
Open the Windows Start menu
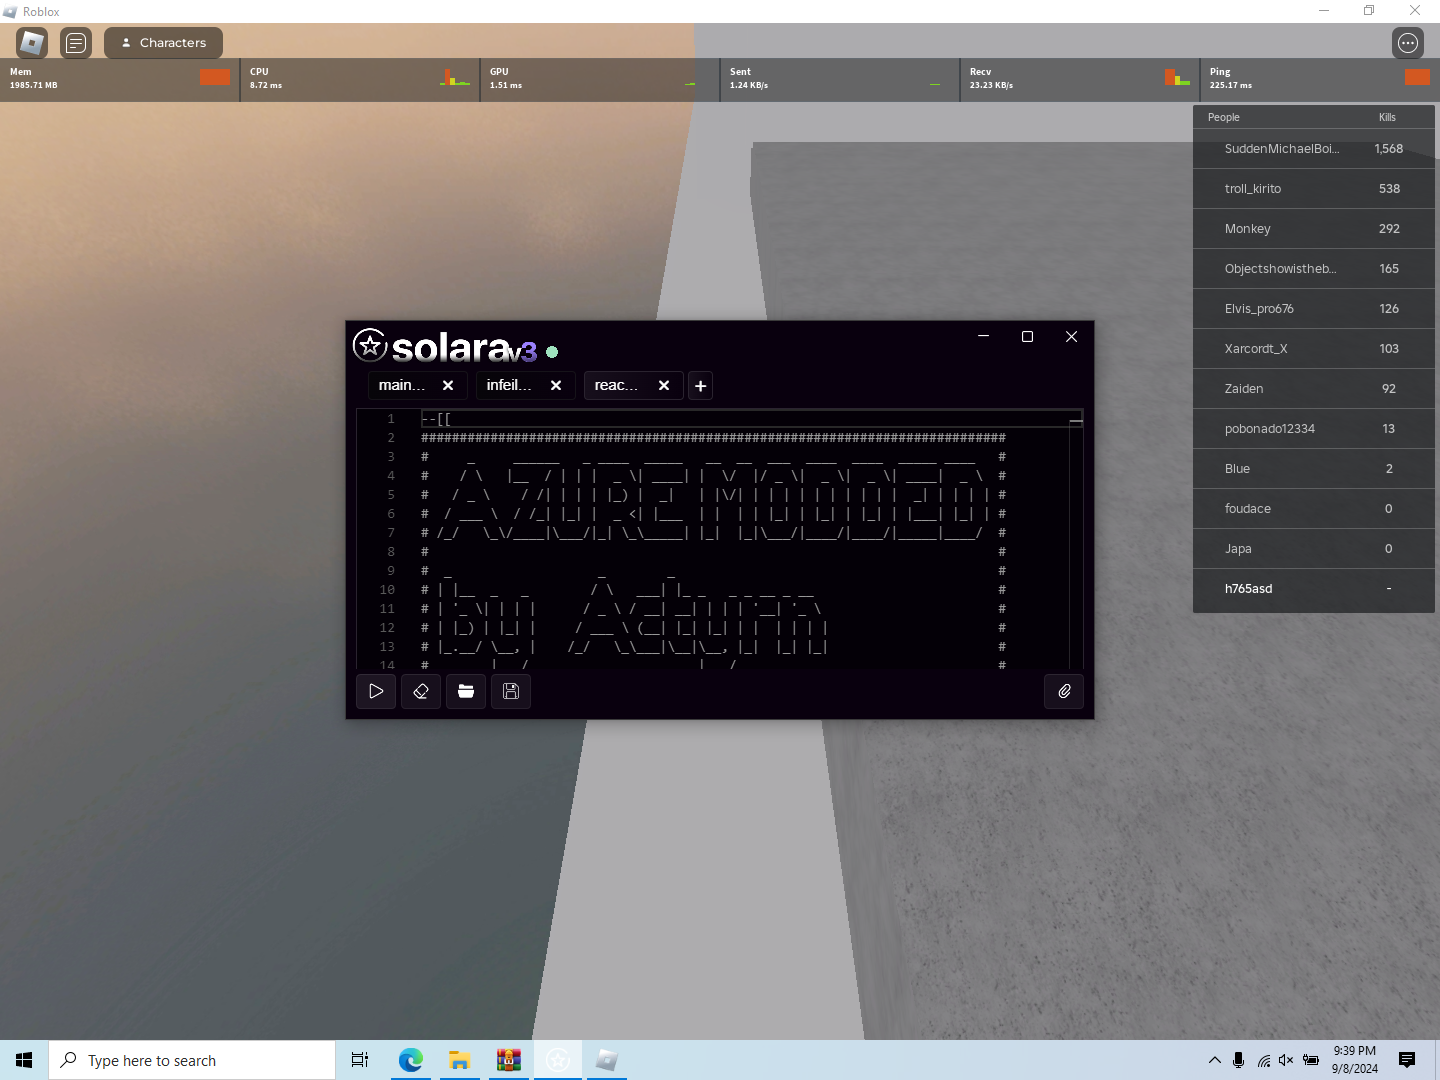coord(24,1060)
